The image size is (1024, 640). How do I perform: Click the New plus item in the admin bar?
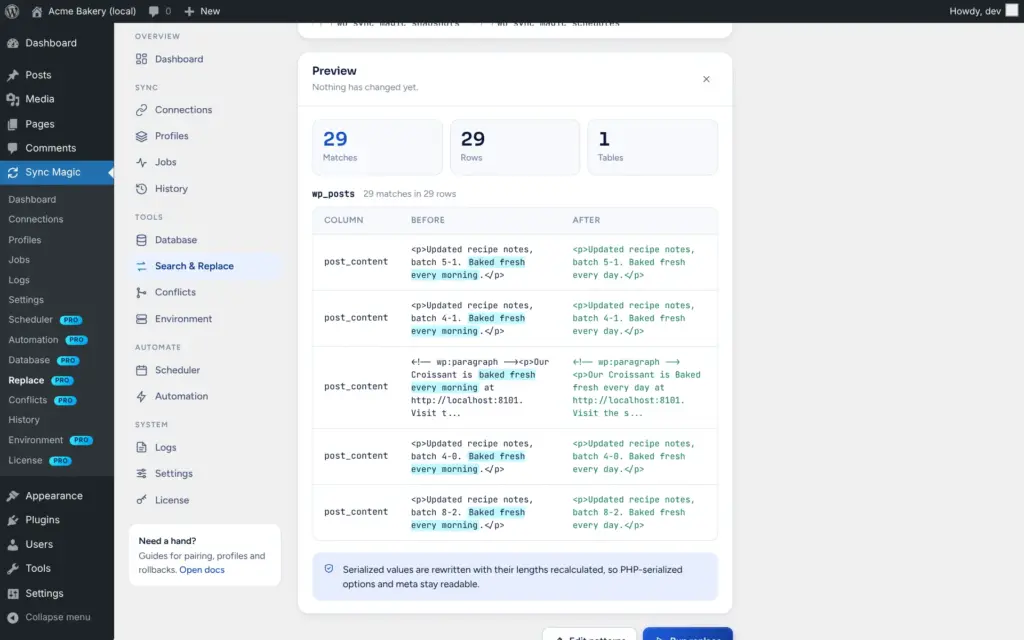202,11
